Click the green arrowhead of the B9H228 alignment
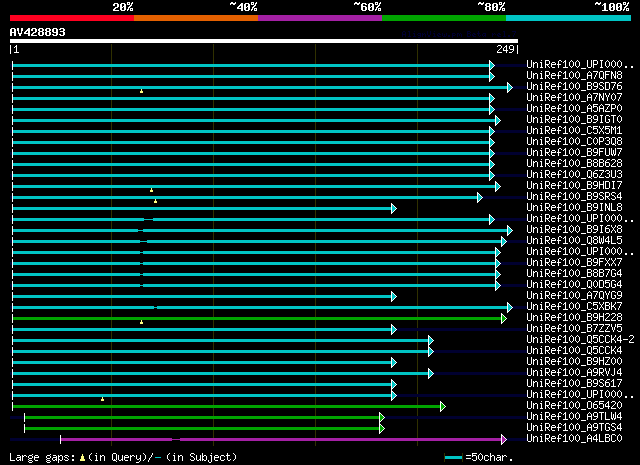Image resolution: width=640 pixels, height=465 pixels. [x=504, y=318]
